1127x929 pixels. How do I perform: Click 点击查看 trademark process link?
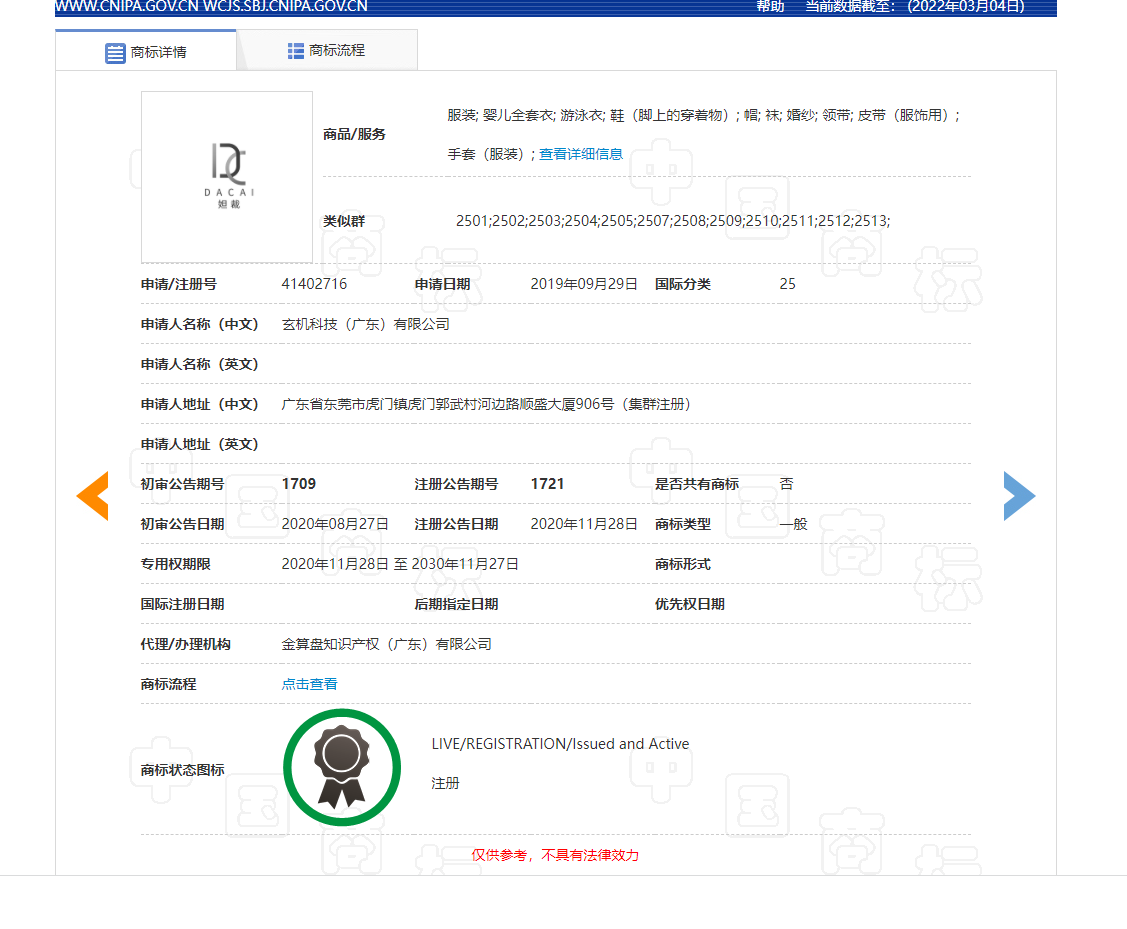pos(309,684)
